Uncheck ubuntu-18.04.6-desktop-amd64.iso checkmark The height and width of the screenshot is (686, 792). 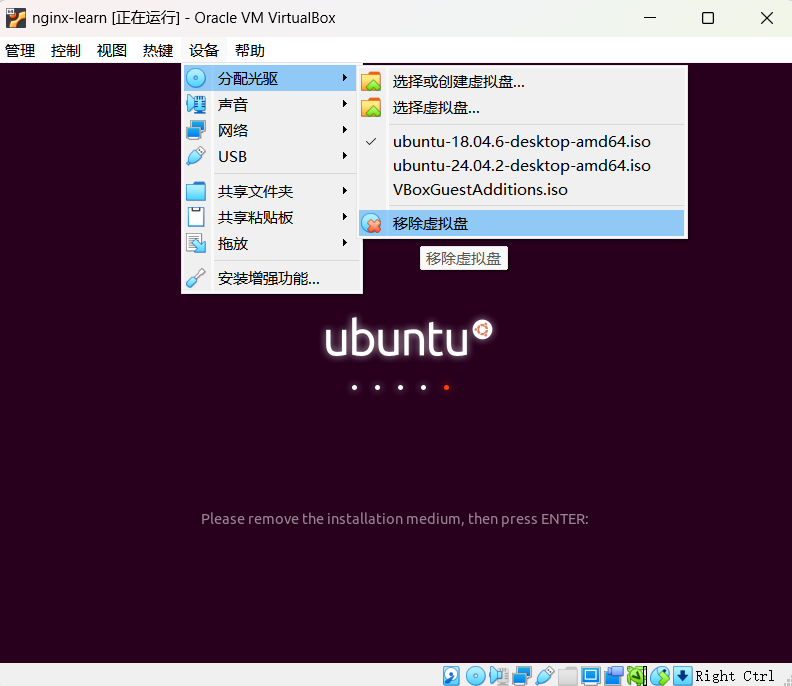(371, 141)
